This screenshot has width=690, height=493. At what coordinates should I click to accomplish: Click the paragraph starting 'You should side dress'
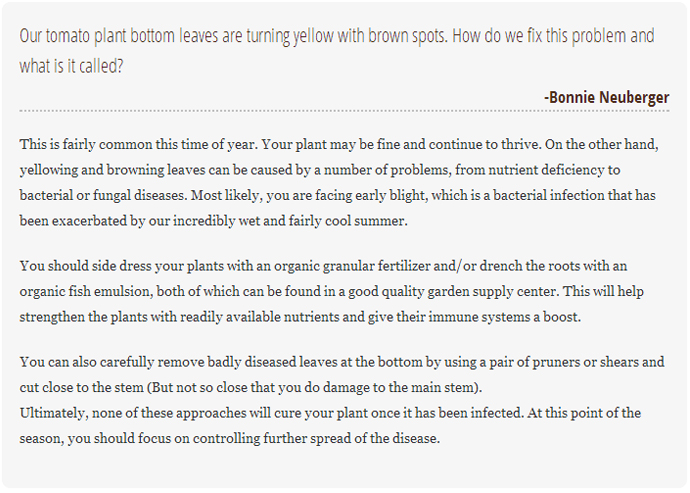tap(332, 291)
